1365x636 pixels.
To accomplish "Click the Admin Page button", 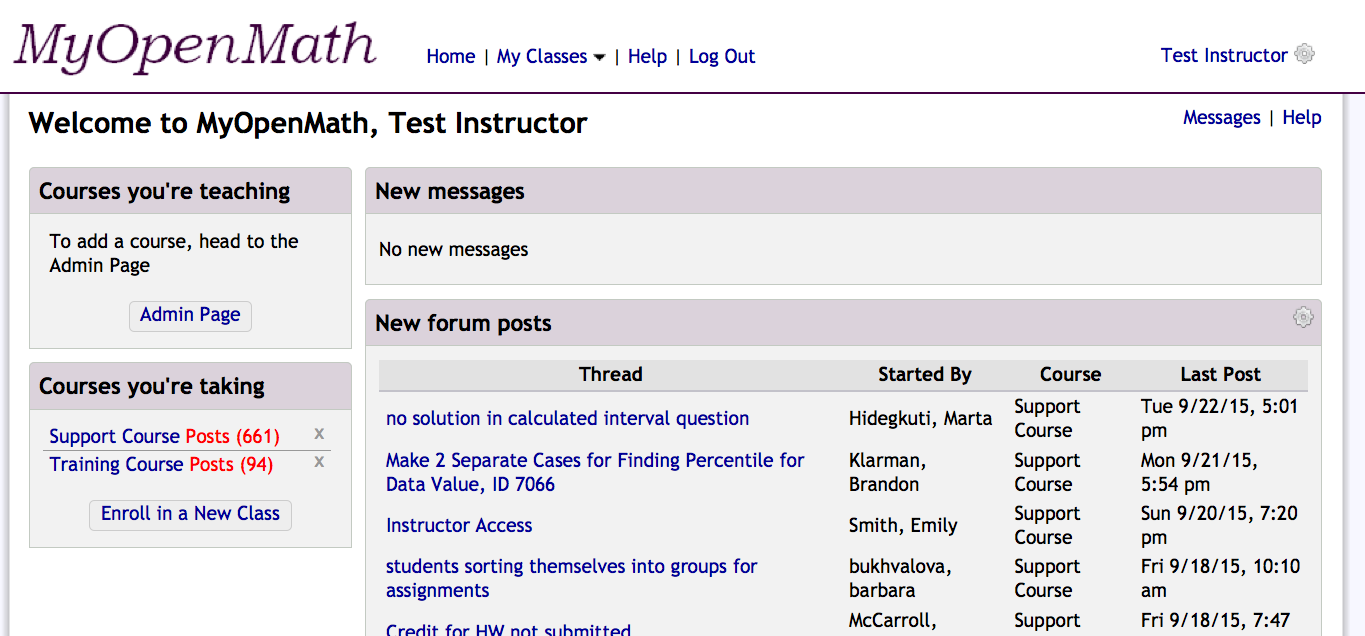I will coord(190,315).
